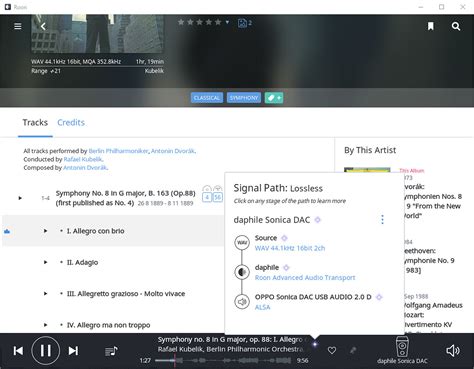Image resolution: width=474 pixels, height=369 pixels.
Task: Open the search magnifier
Action: pos(456,26)
